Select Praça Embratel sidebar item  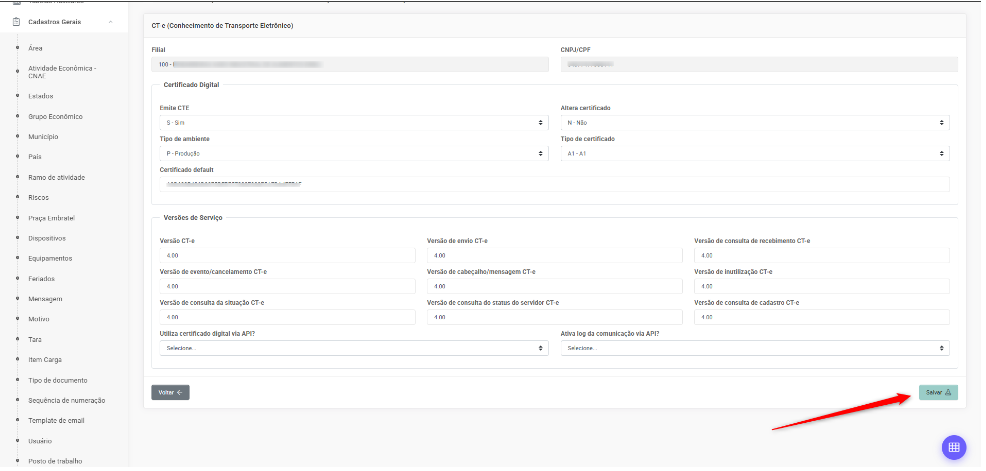tap(52, 219)
